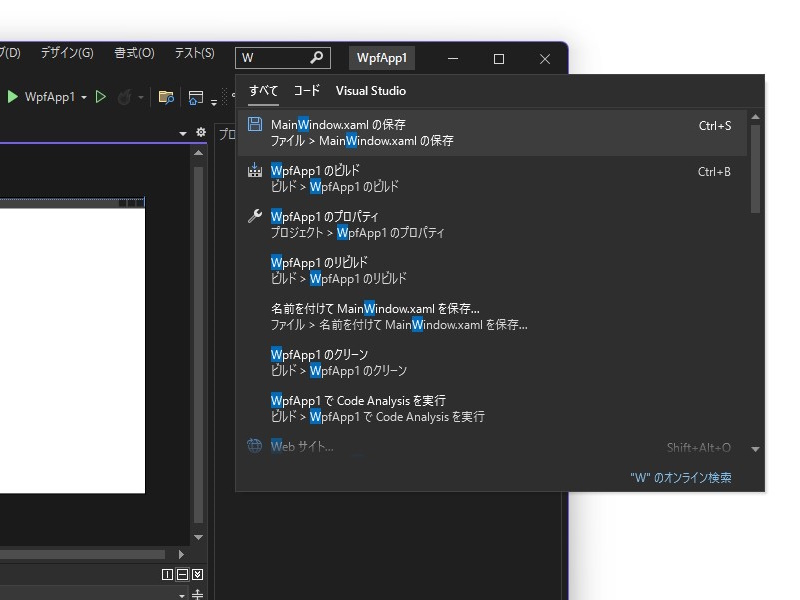Screen dimensions: 800x600
Task: Select the WpfApp1 のリビルド result
Action: (492, 270)
